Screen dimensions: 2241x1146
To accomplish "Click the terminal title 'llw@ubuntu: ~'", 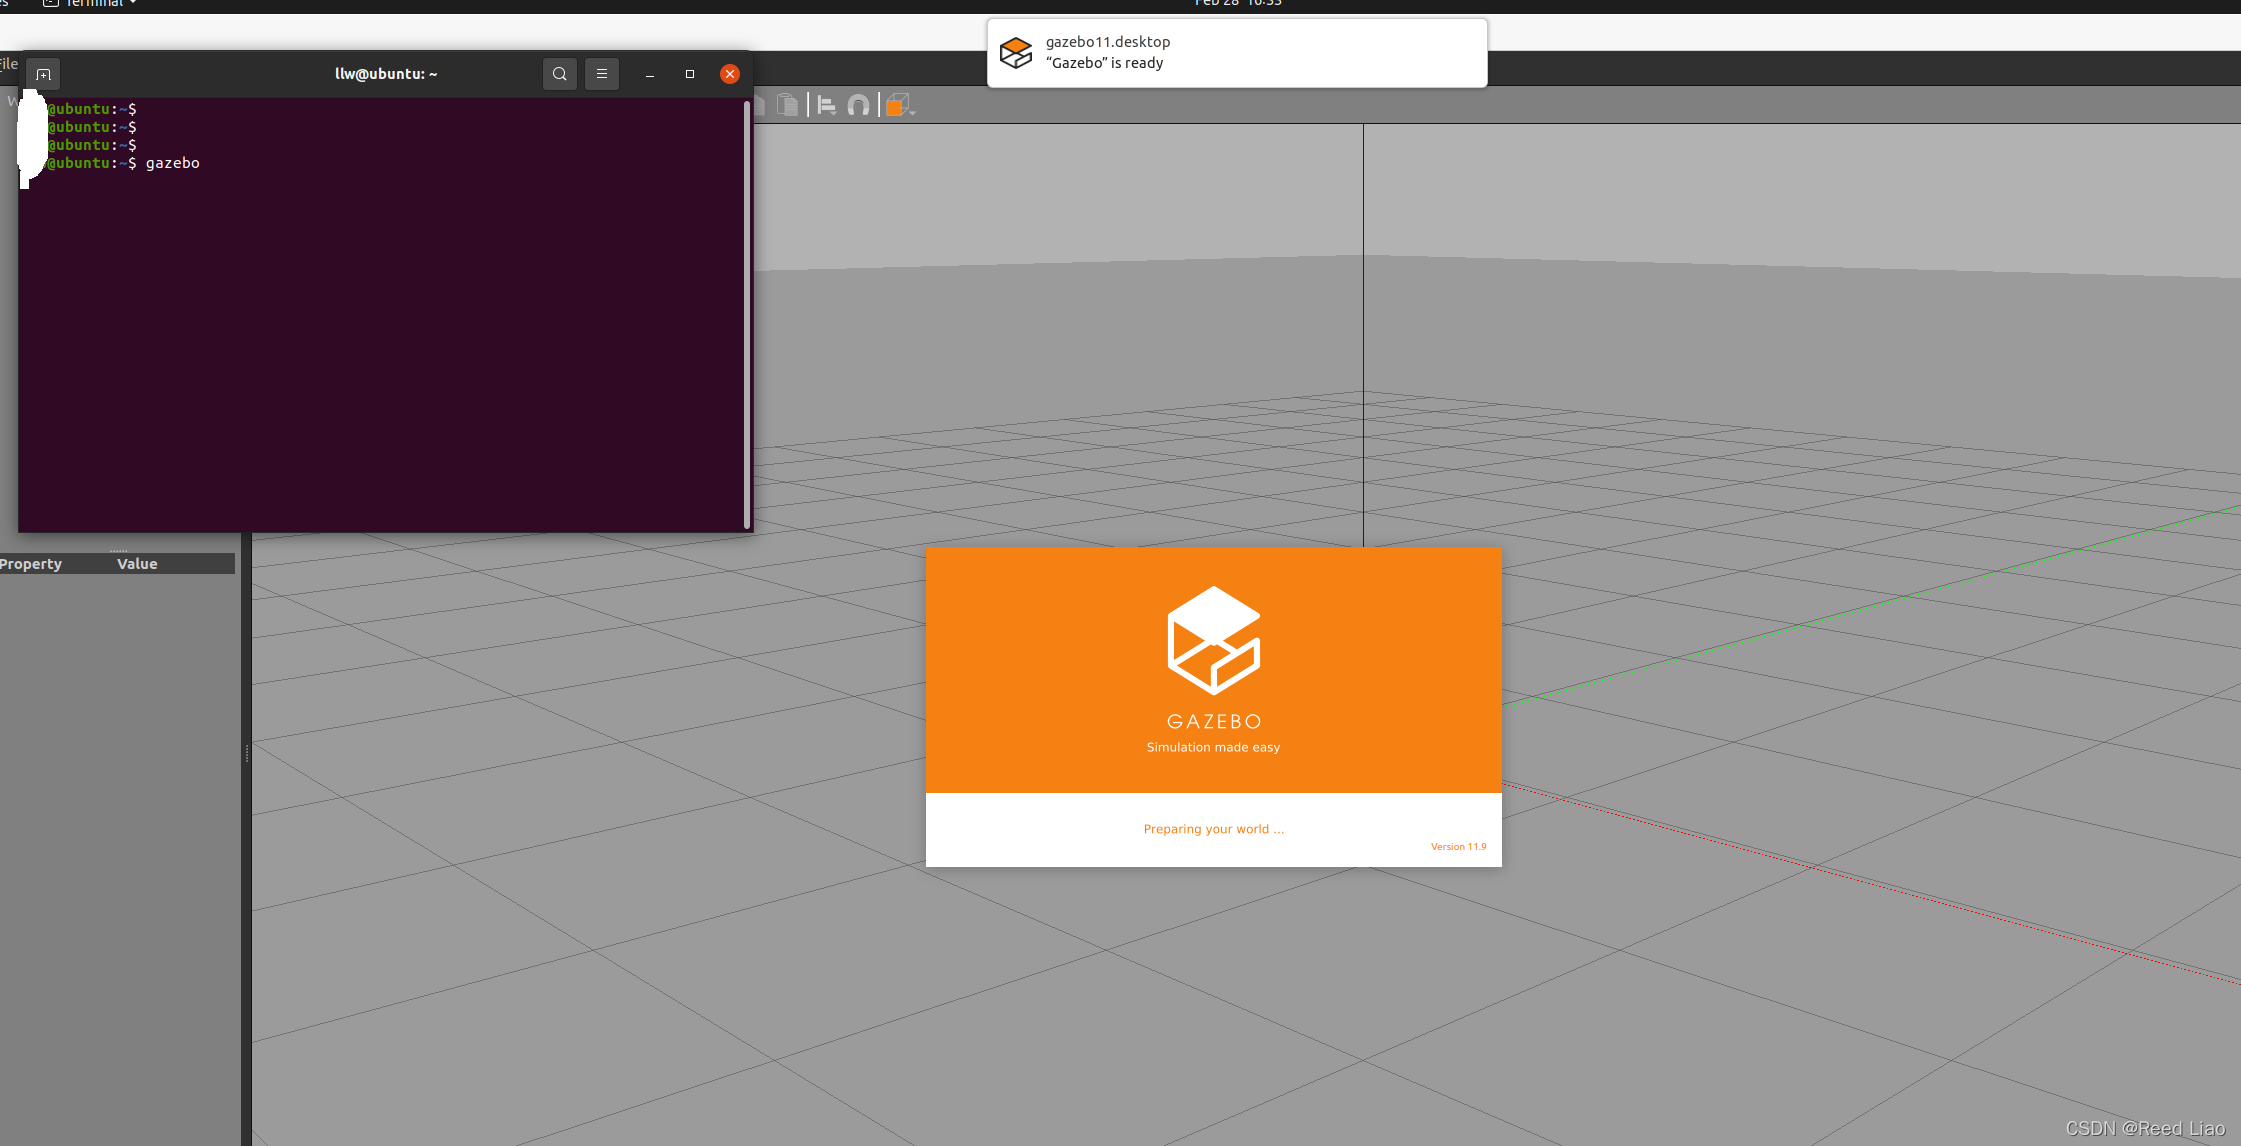I will click(386, 74).
